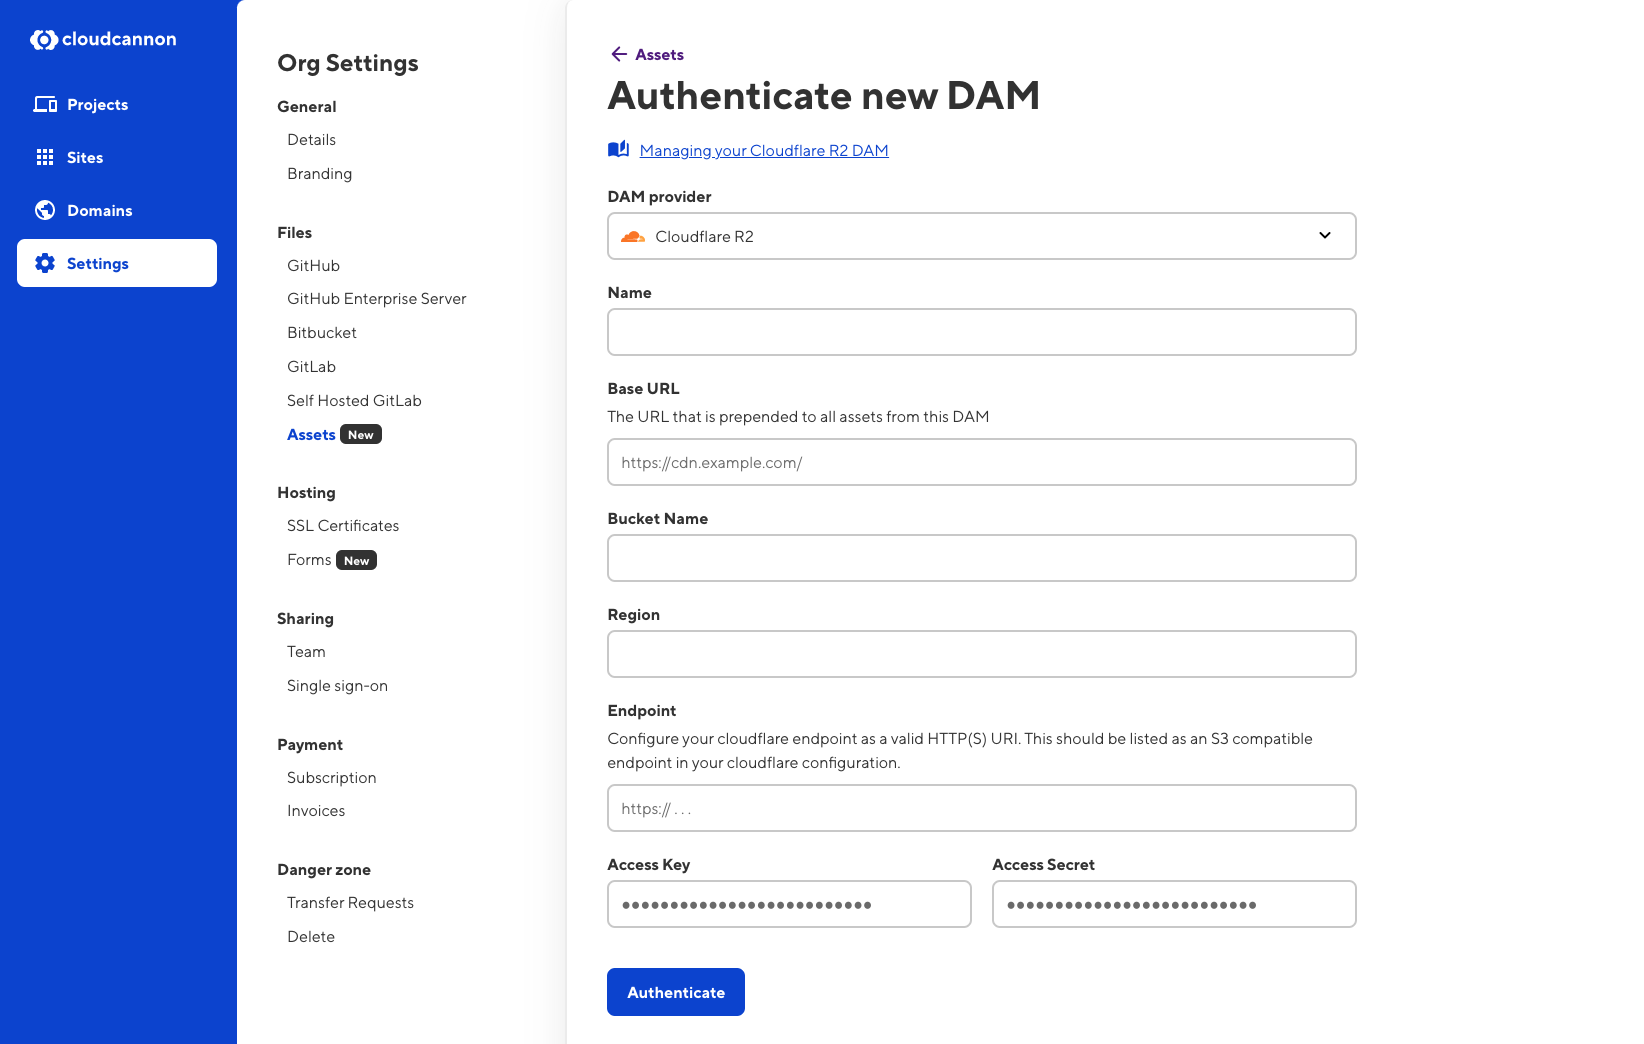Open Domains in the main navigation

[x=117, y=210]
